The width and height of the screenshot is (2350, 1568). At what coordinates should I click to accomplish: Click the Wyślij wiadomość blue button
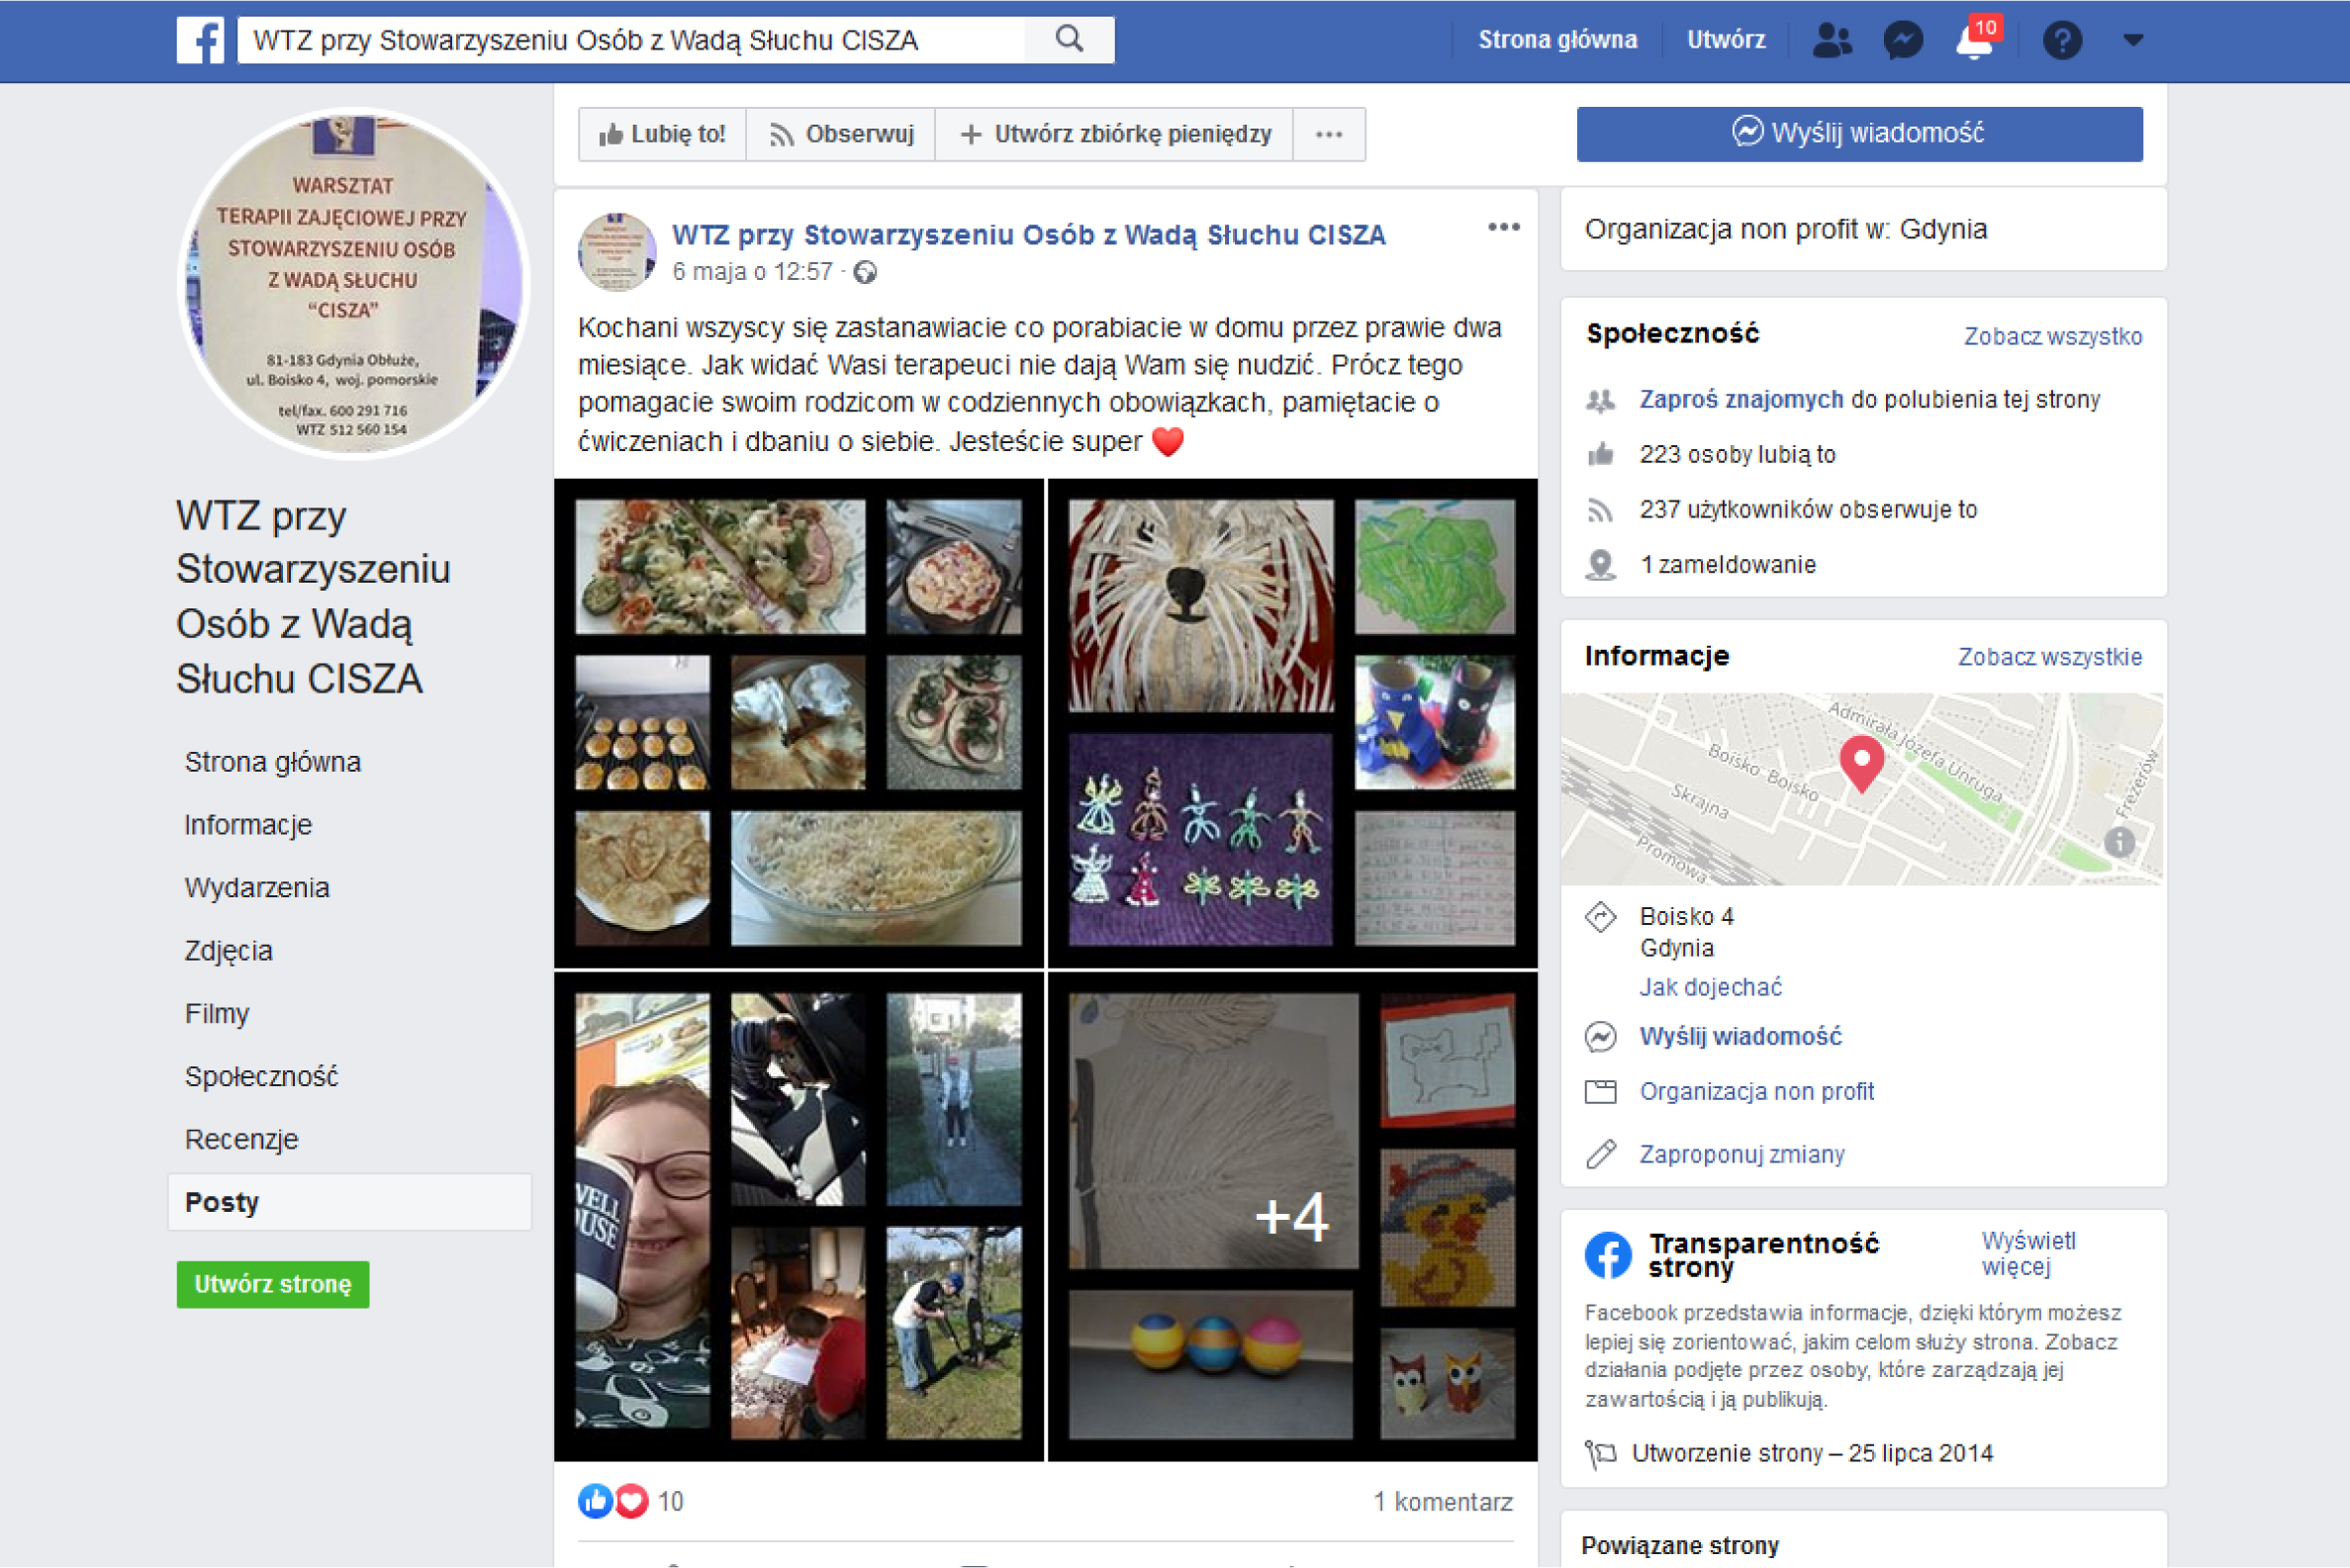tap(1859, 133)
